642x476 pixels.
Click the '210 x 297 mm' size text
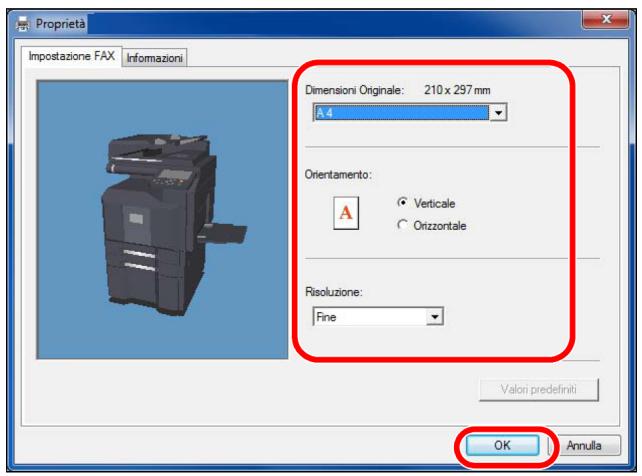click(457, 90)
